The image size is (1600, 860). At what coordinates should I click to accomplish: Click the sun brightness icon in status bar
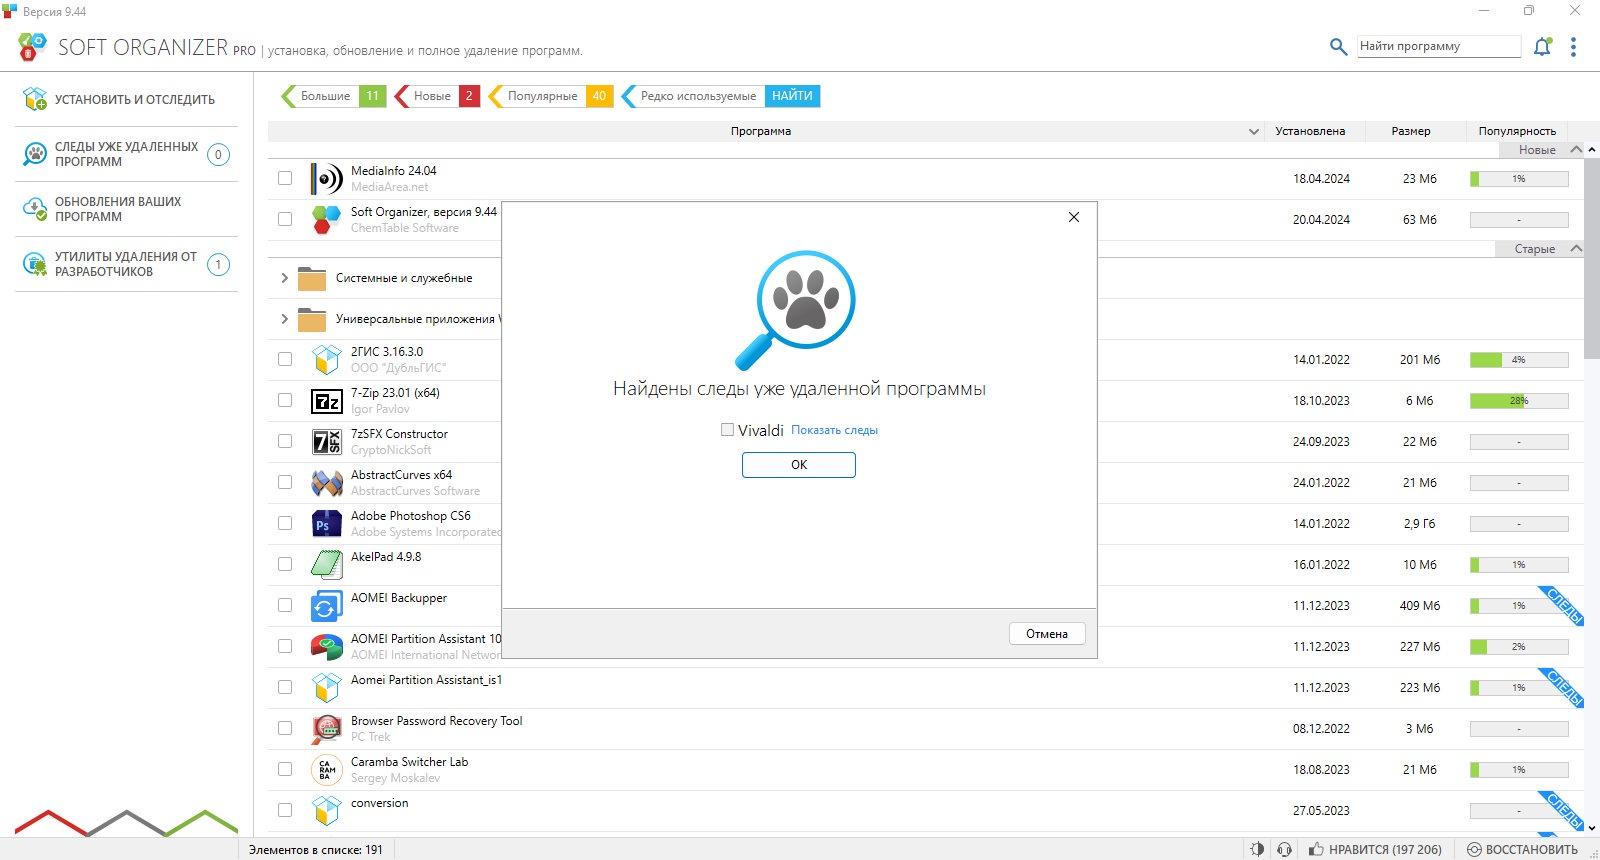[x=1257, y=849]
